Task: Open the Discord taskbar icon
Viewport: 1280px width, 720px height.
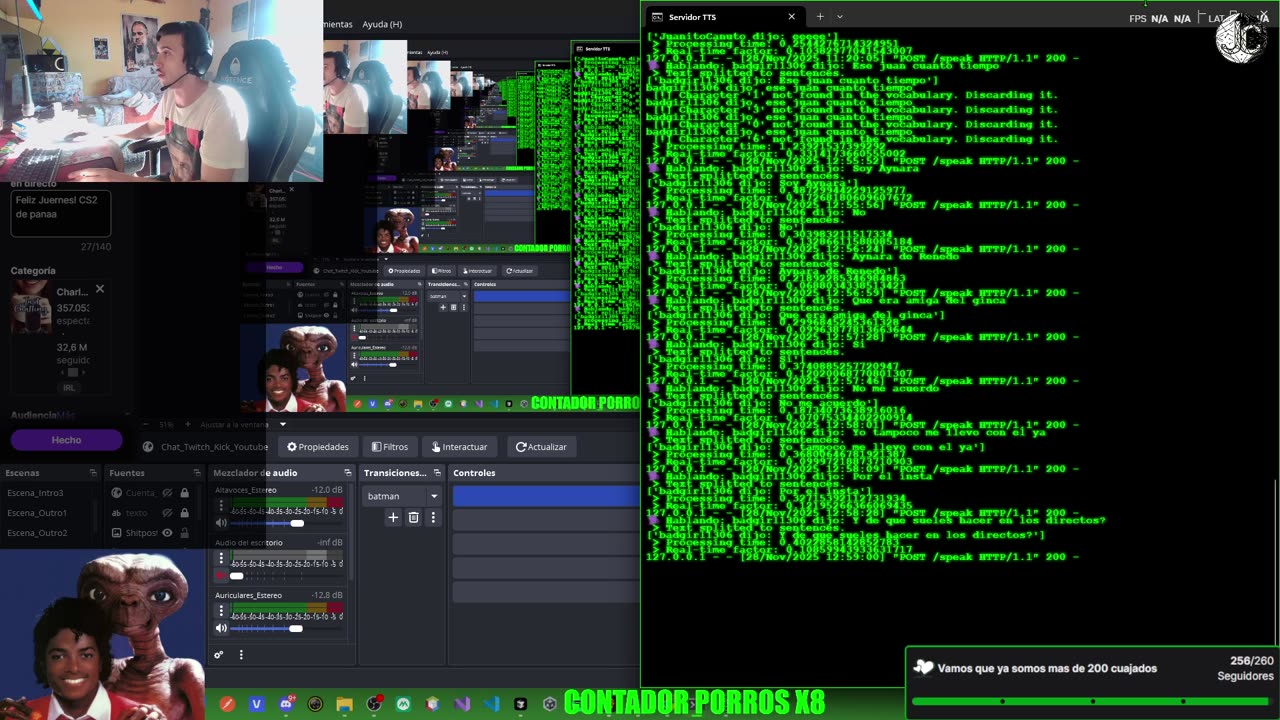Action: click(286, 704)
